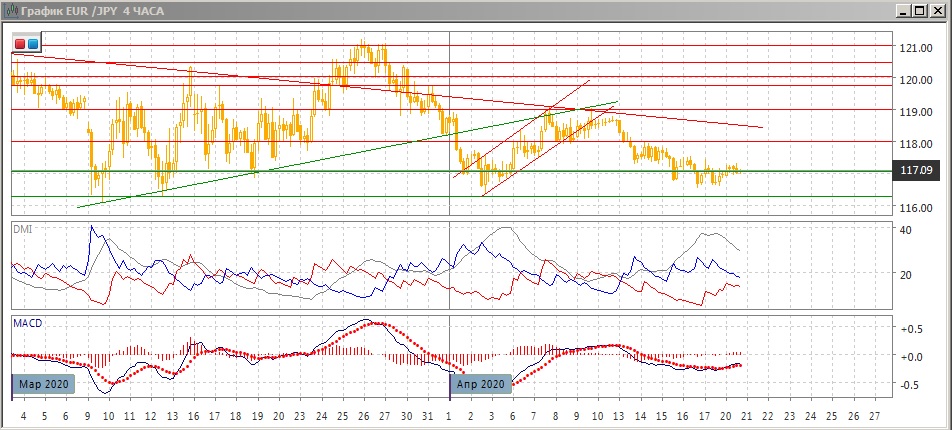Click the blue square button on chart
Screen dimensions: 952x430
click(33, 44)
